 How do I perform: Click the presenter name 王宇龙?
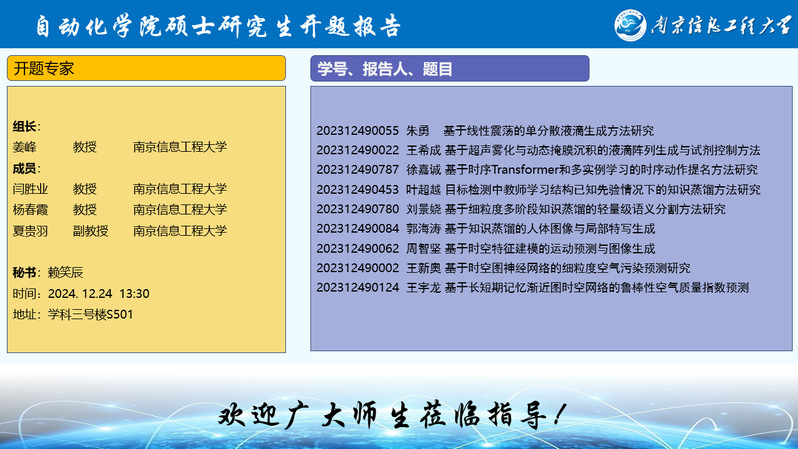(x=423, y=288)
